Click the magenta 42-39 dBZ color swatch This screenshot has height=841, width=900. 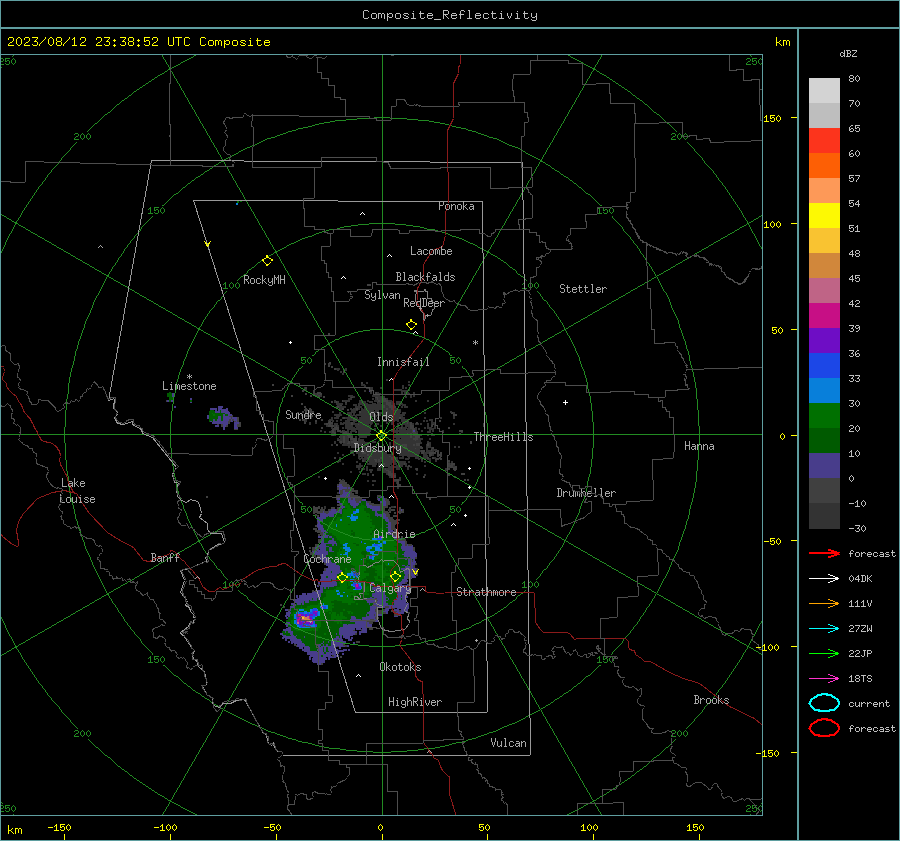[824, 316]
